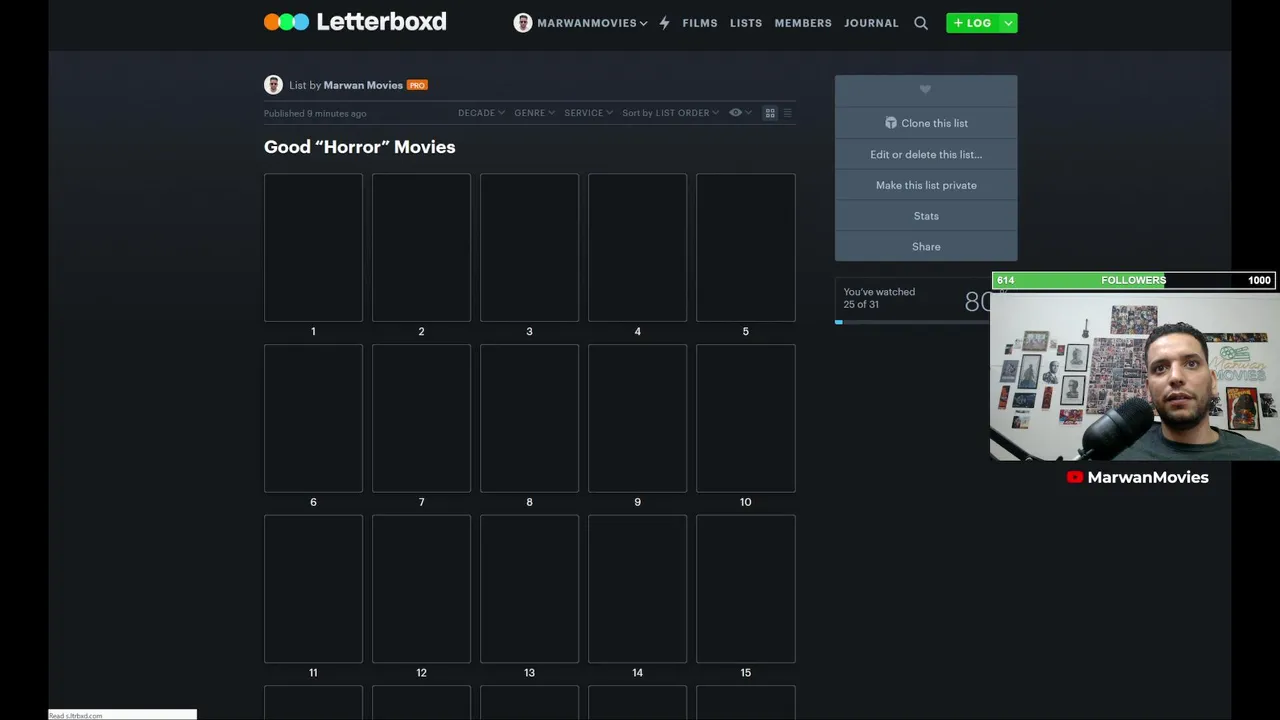Switch to grid view icon
The width and height of the screenshot is (1280, 720).
pyautogui.click(x=770, y=113)
